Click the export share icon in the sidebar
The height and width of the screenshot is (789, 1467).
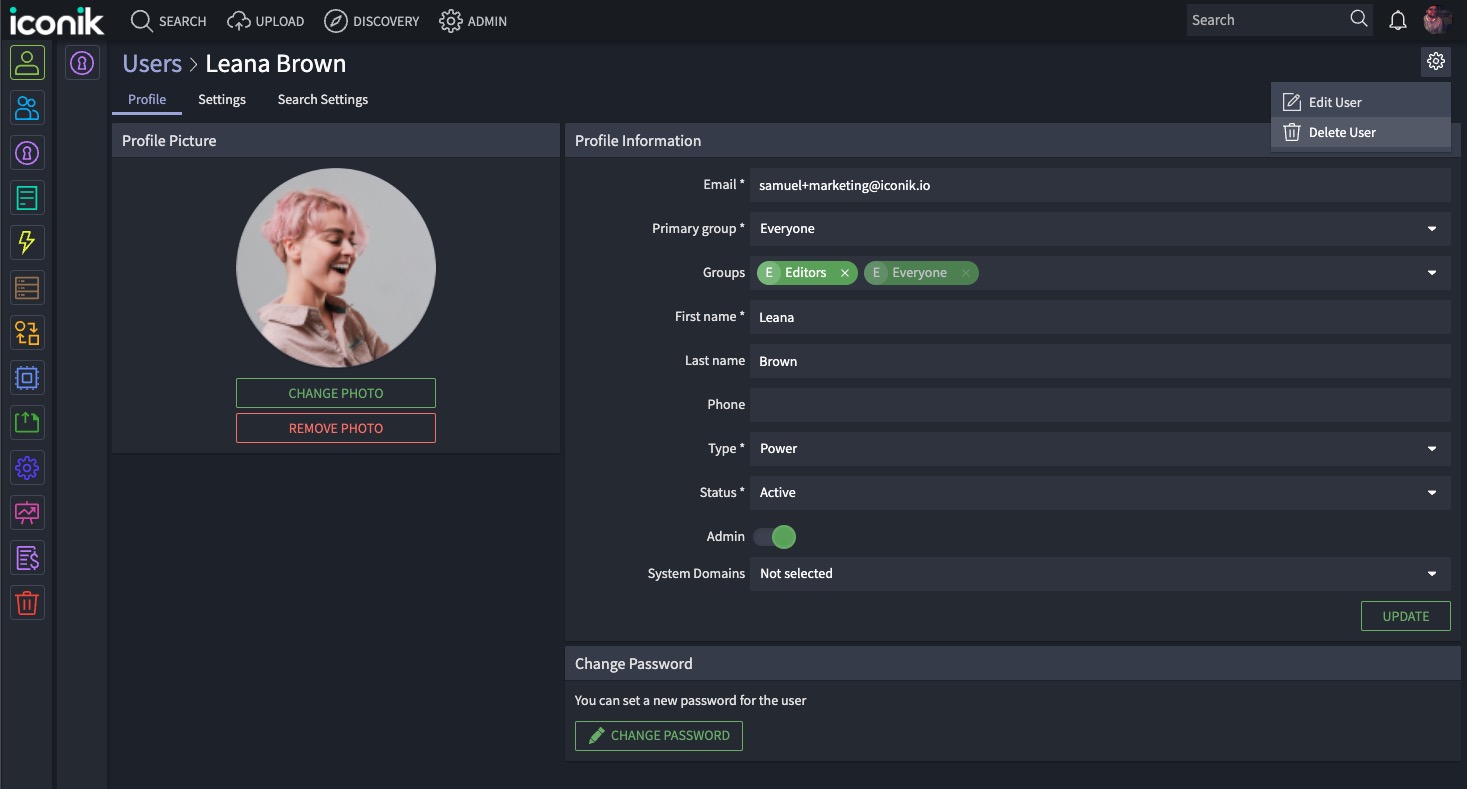coord(27,422)
